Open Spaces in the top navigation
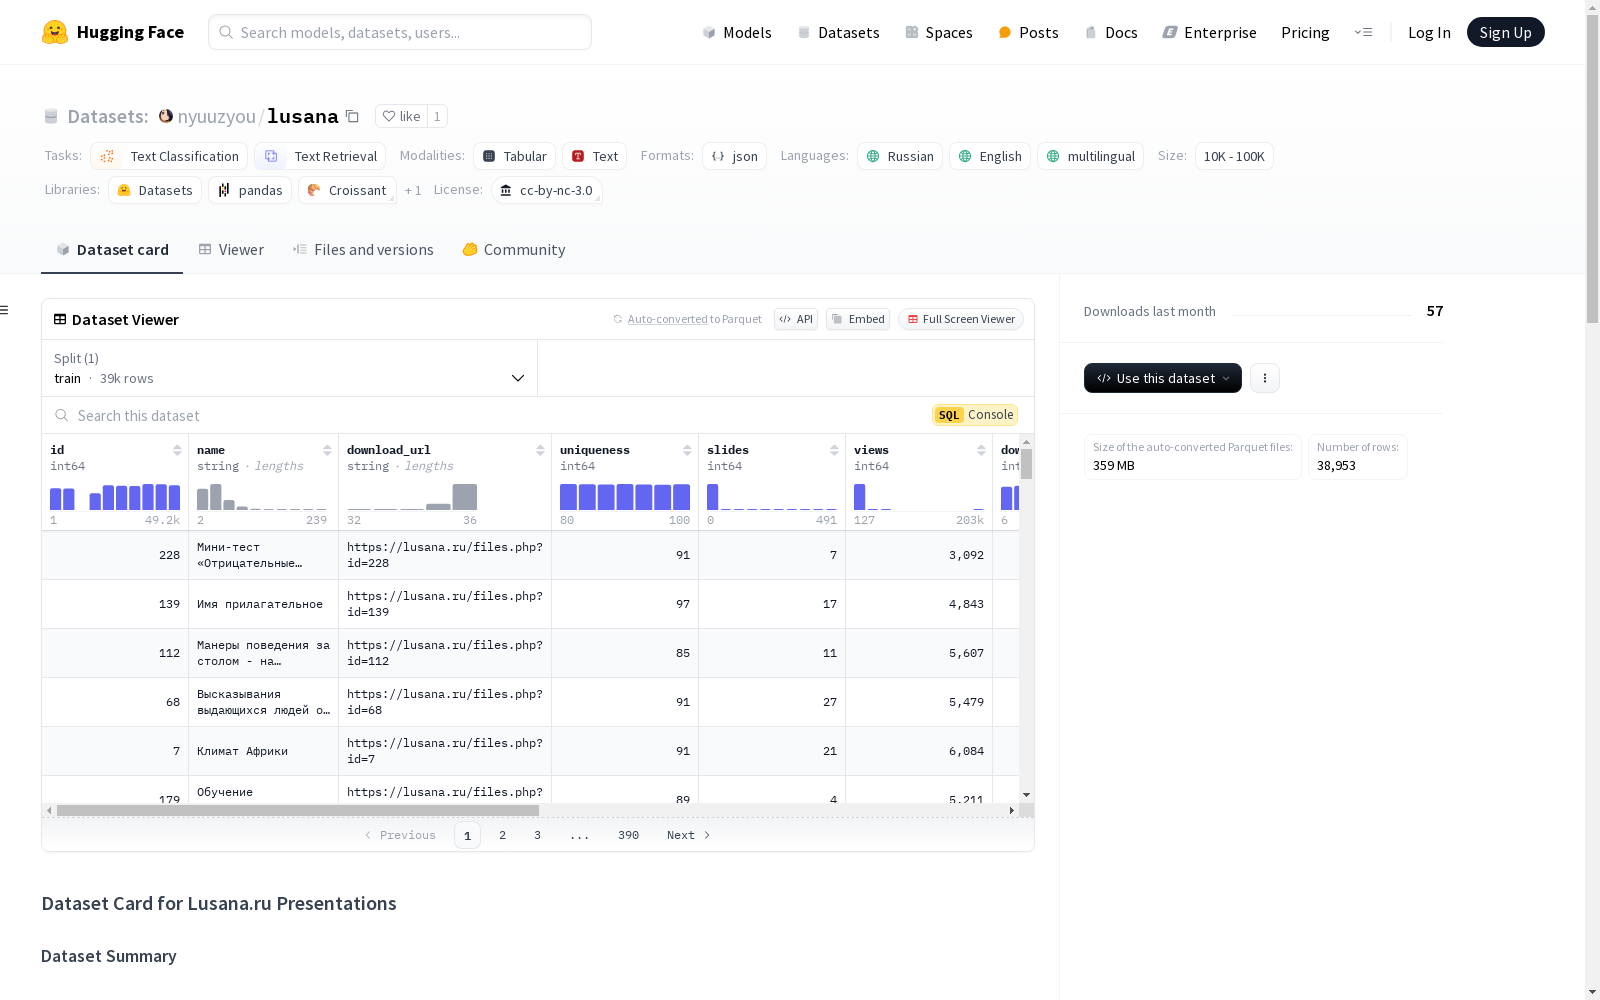 point(939,32)
